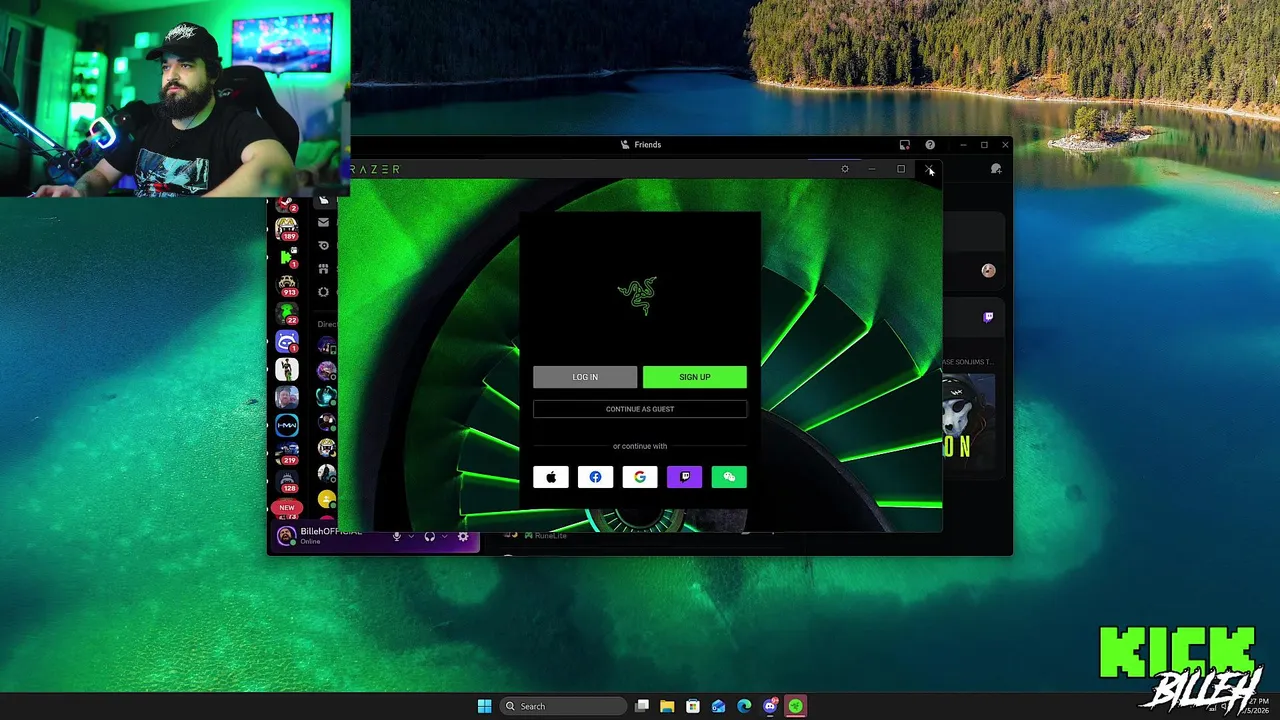Open skull mask stream thumbnail in Discord

[x=968, y=420]
